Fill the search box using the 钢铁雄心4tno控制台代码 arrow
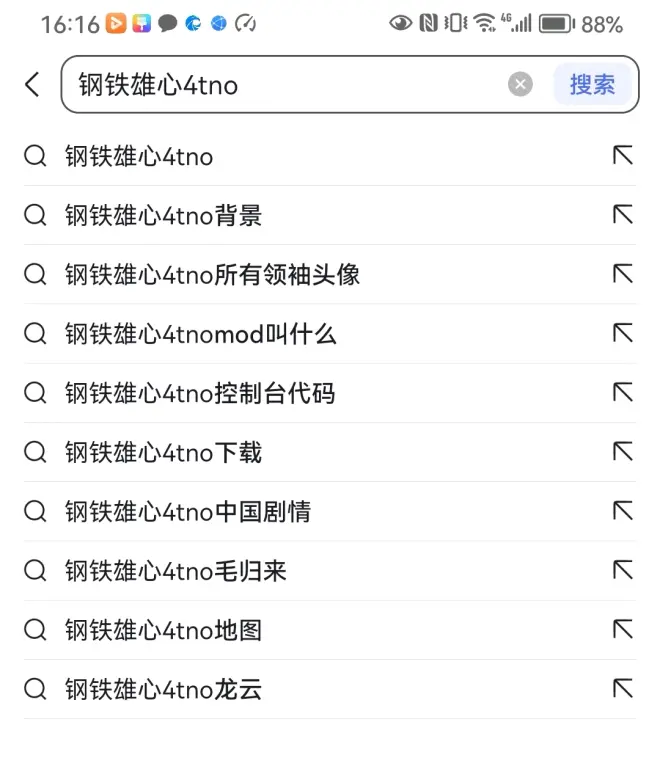 click(x=623, y=393)
